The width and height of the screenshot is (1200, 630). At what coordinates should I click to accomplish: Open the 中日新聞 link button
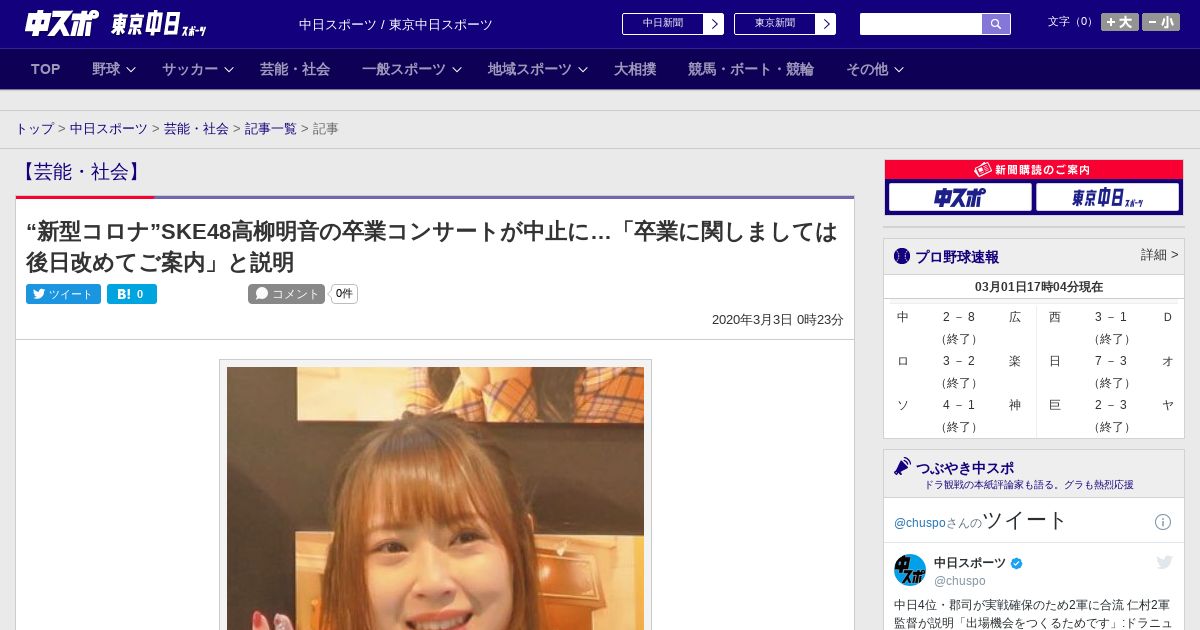click(x=662, y=24)
